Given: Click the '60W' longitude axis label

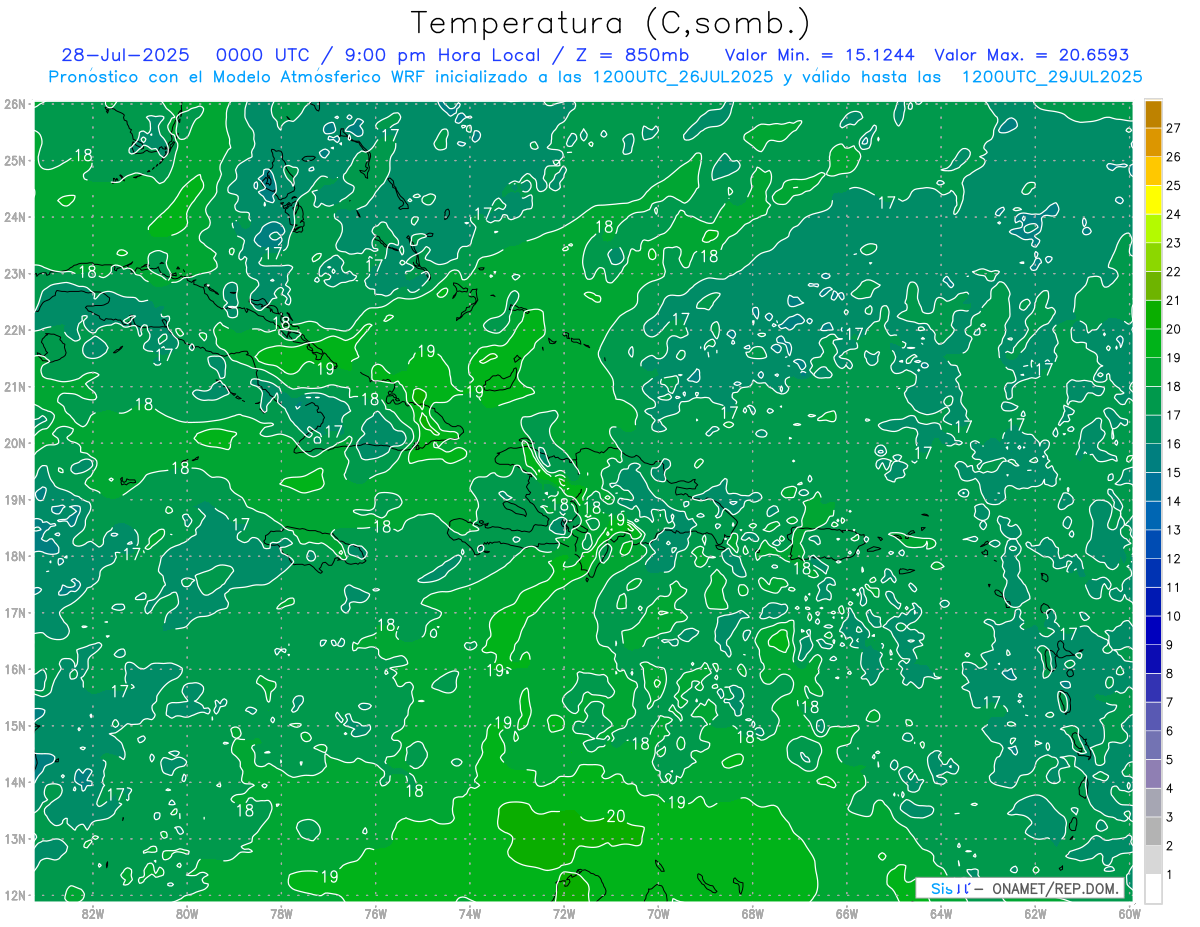Looking at the screenshot, I should [x=1129, y=913].
